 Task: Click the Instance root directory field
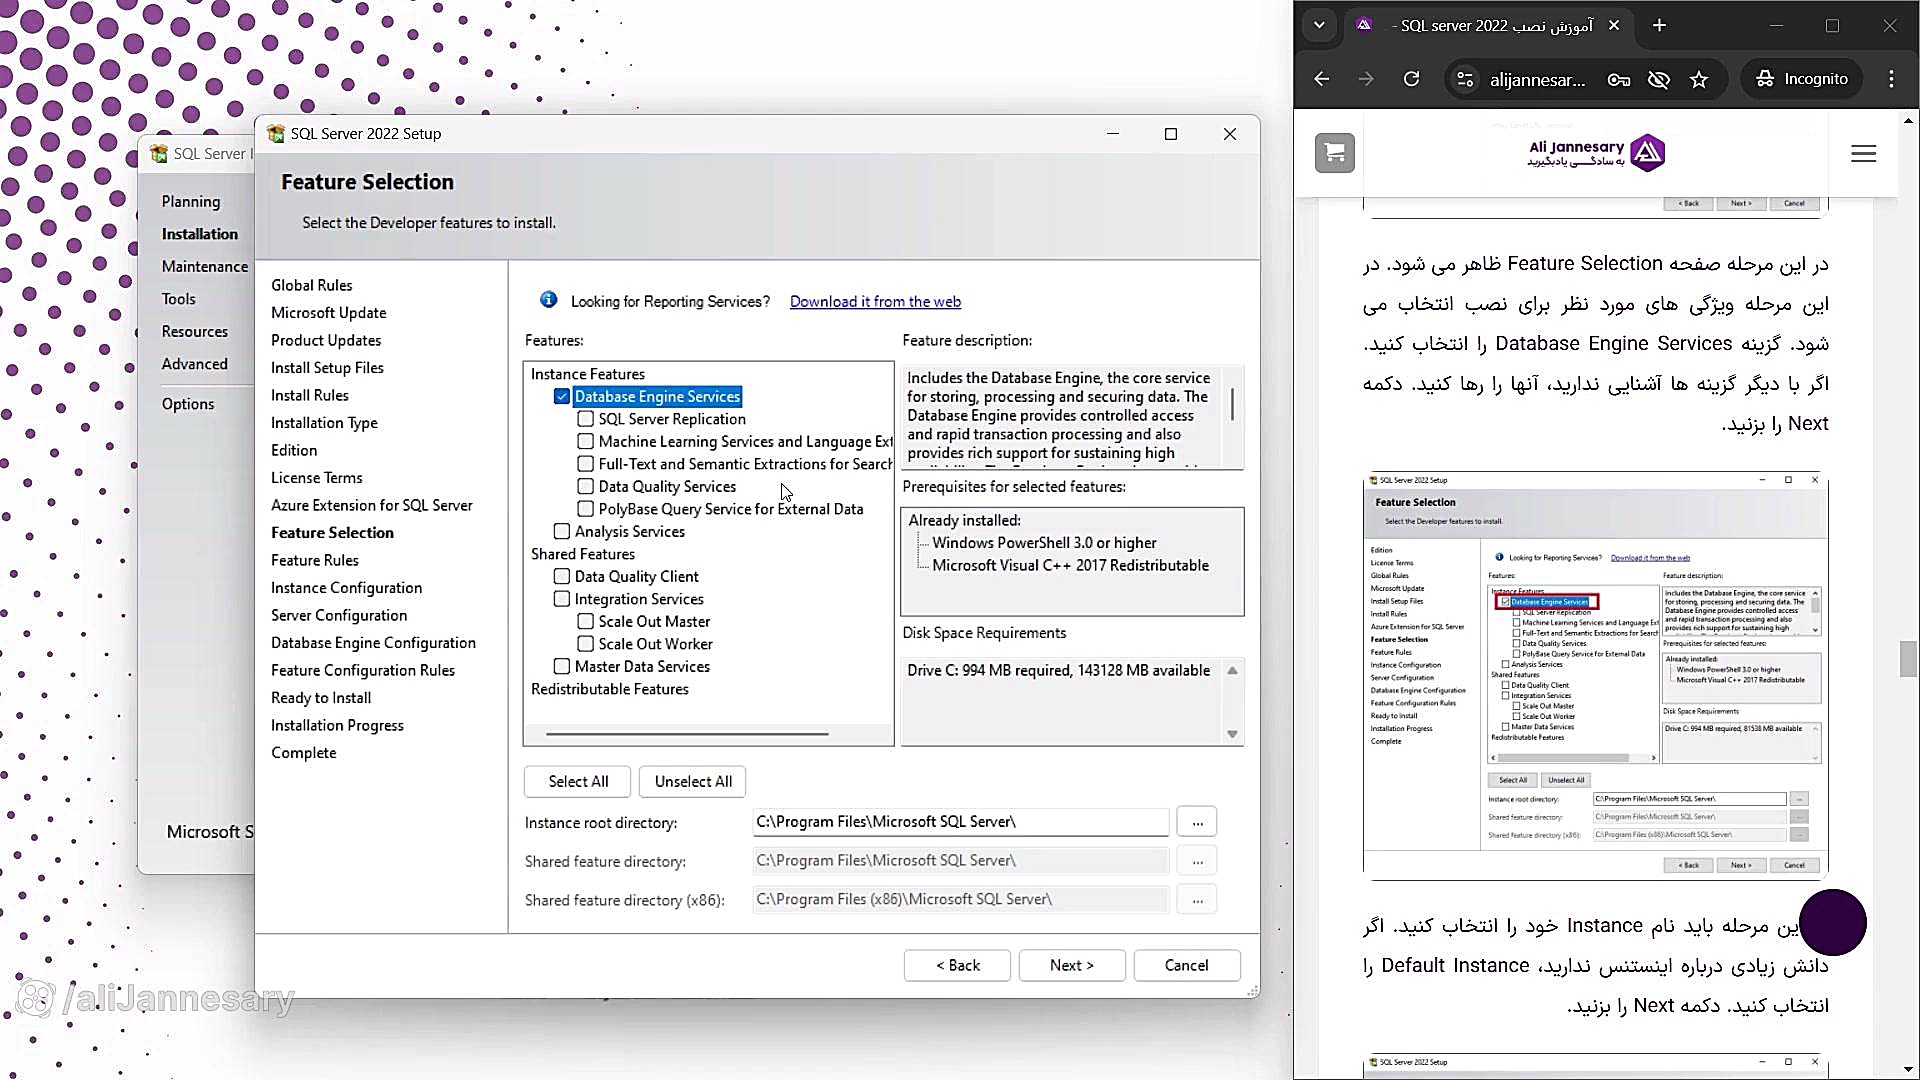tap(960, 822)
